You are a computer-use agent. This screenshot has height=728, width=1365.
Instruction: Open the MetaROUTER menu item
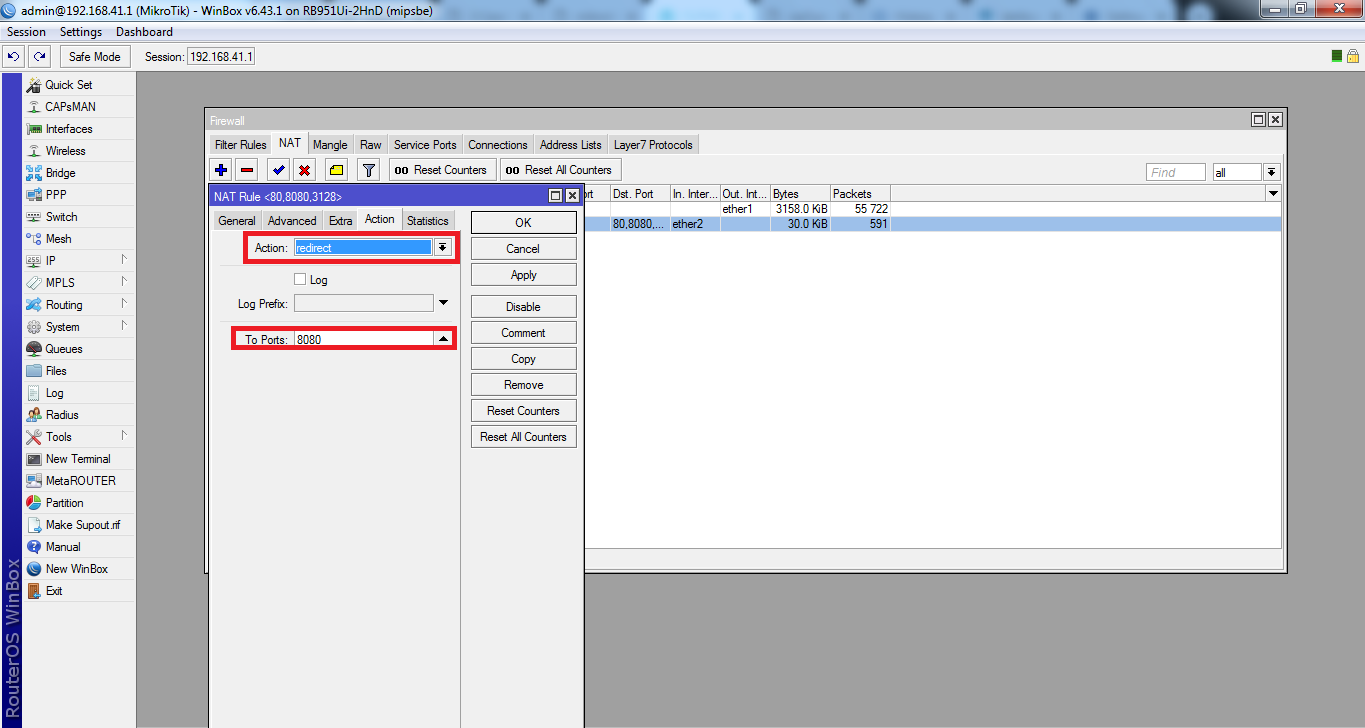80,481
